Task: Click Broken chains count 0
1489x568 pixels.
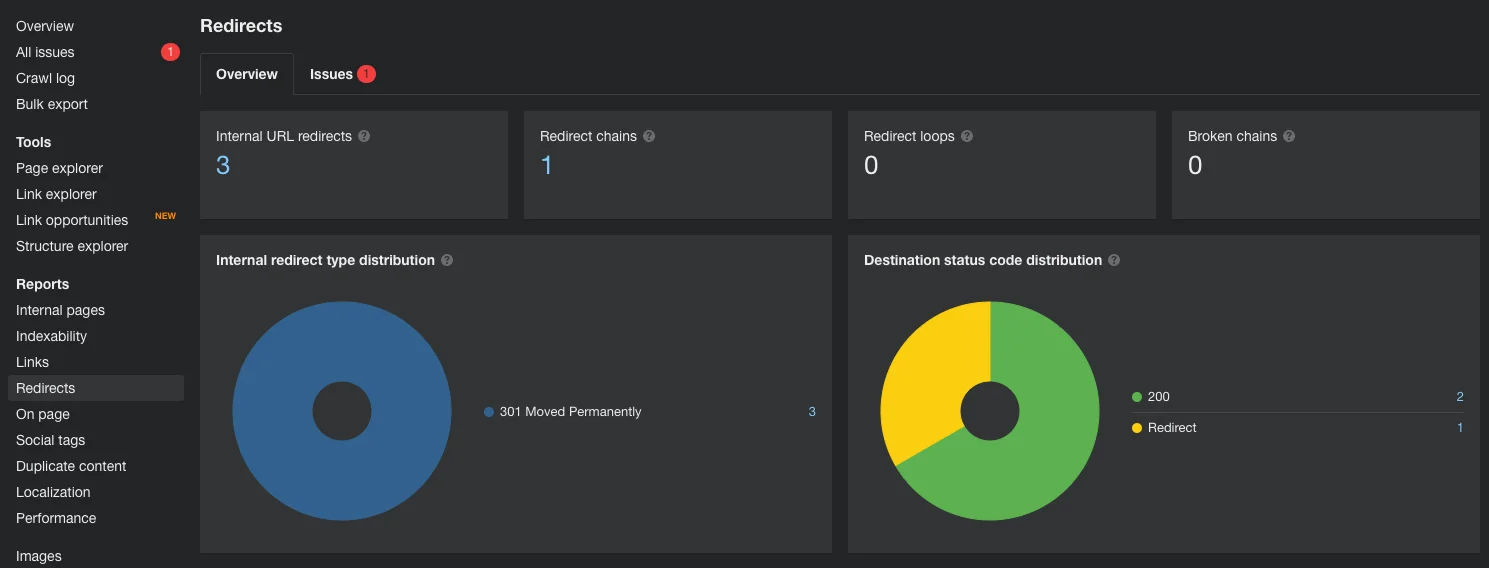Action: click(1195, 166)
